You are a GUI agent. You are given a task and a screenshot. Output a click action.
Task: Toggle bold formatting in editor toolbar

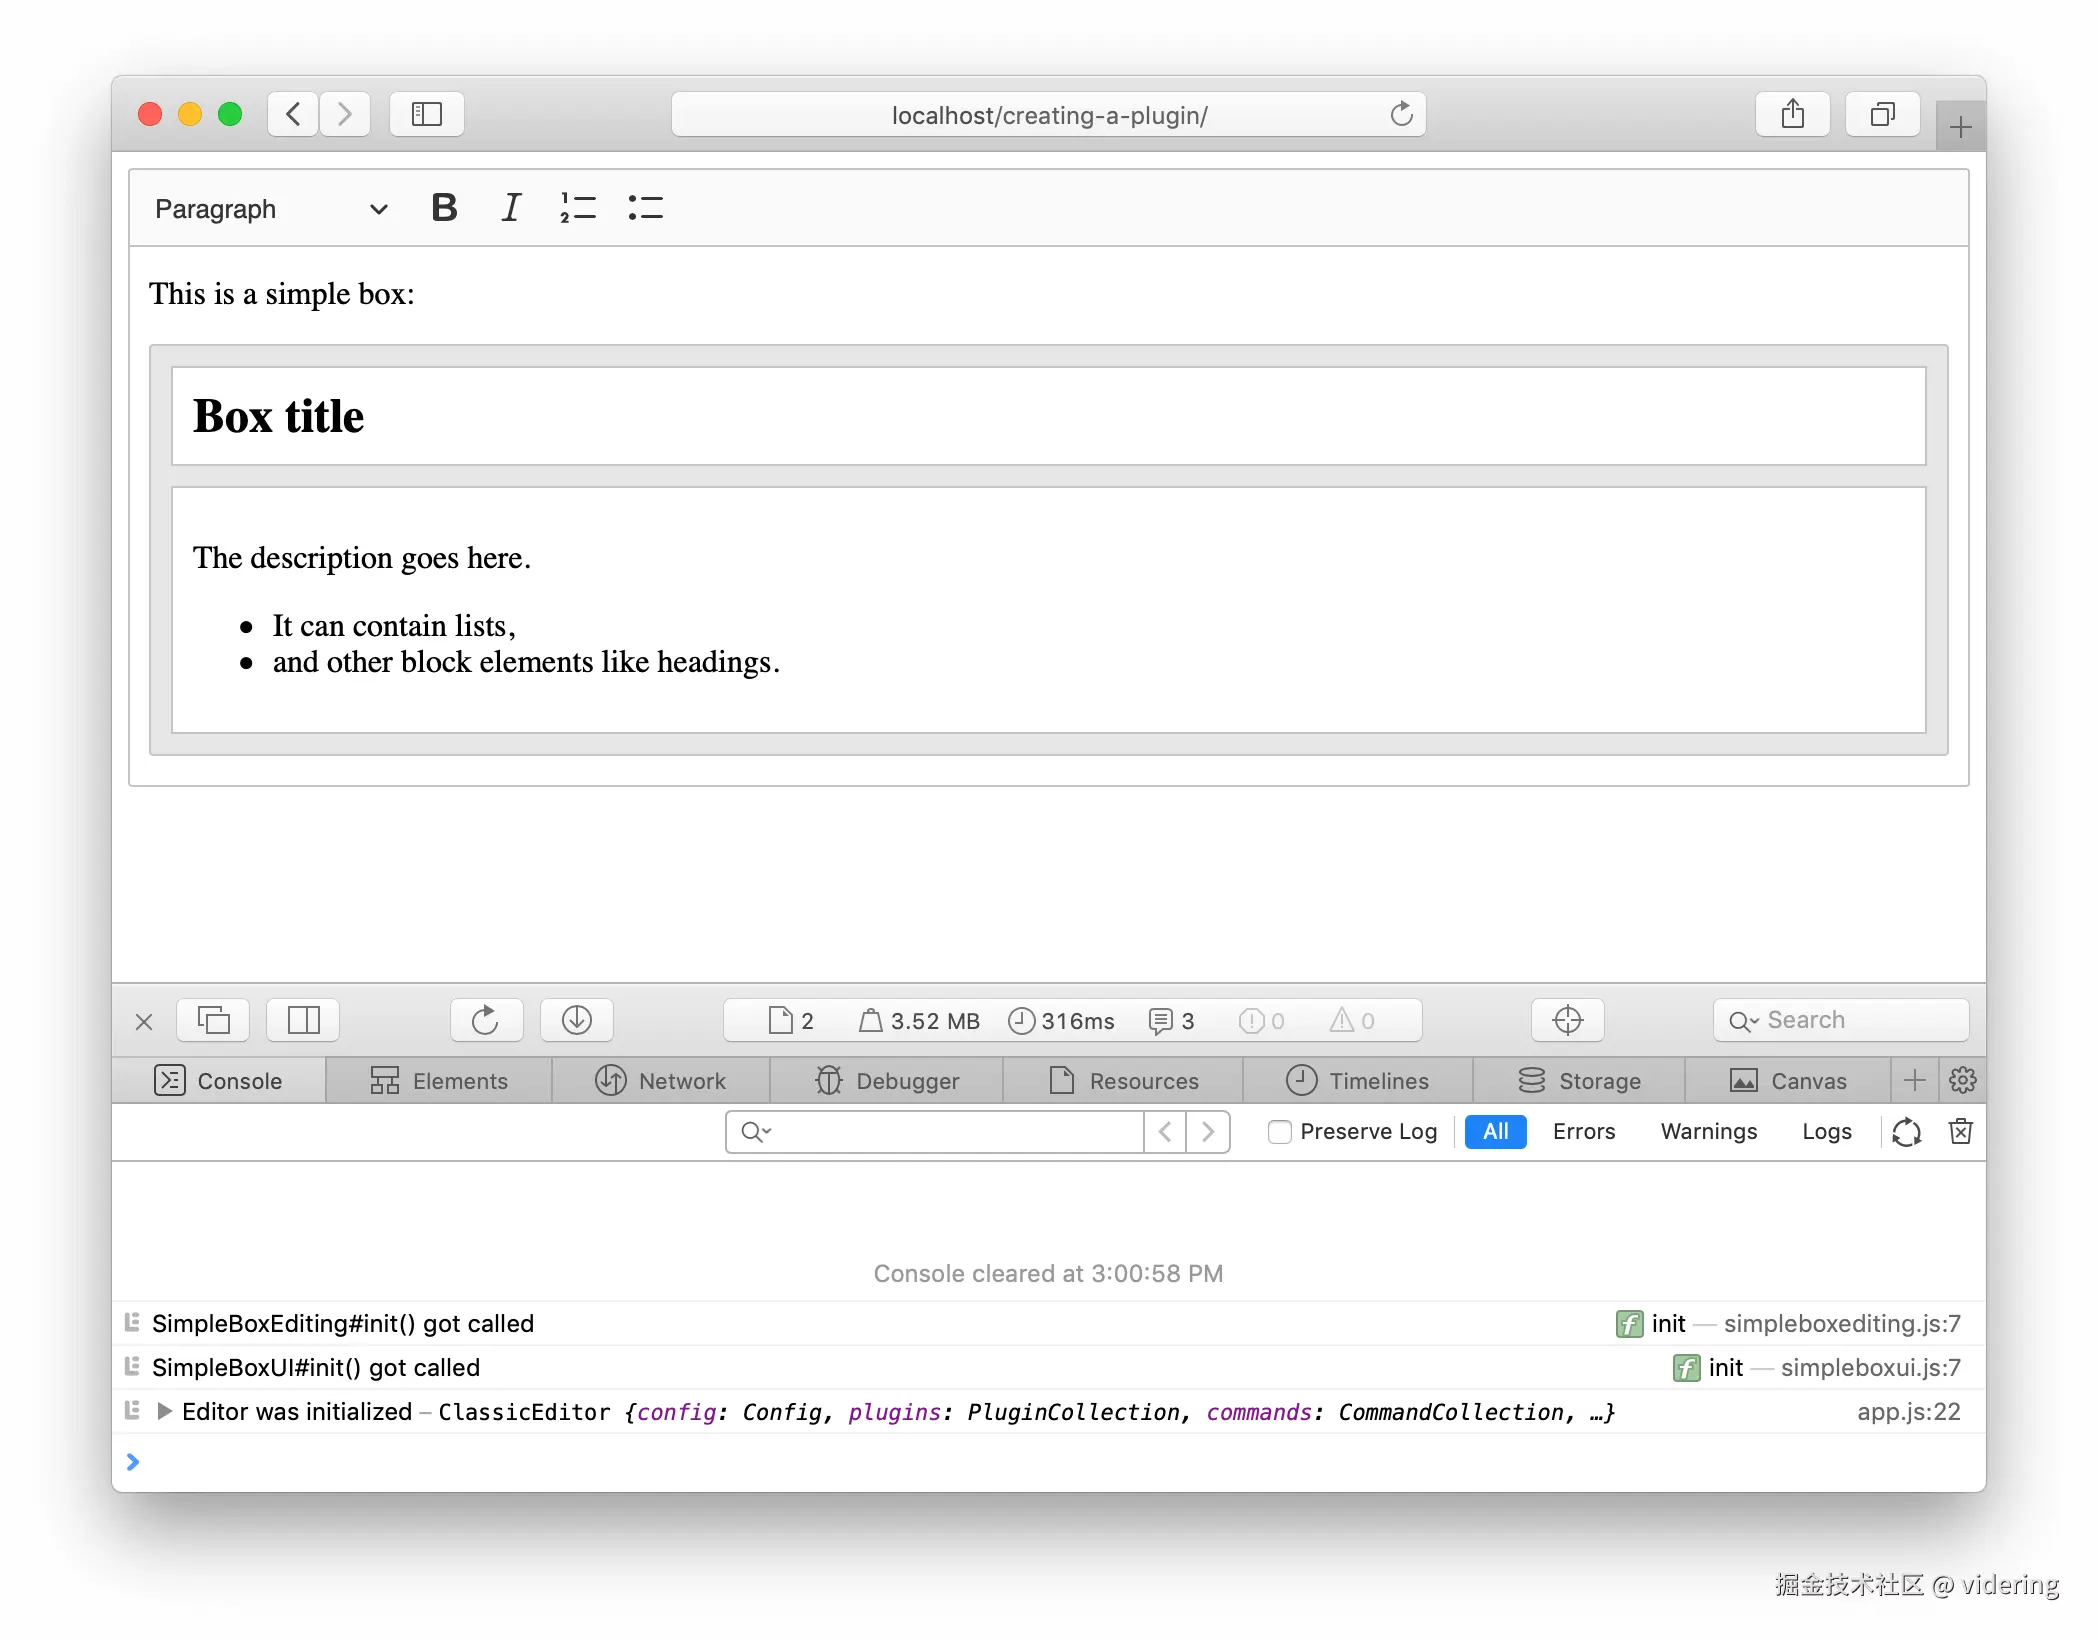coord(444,208)
